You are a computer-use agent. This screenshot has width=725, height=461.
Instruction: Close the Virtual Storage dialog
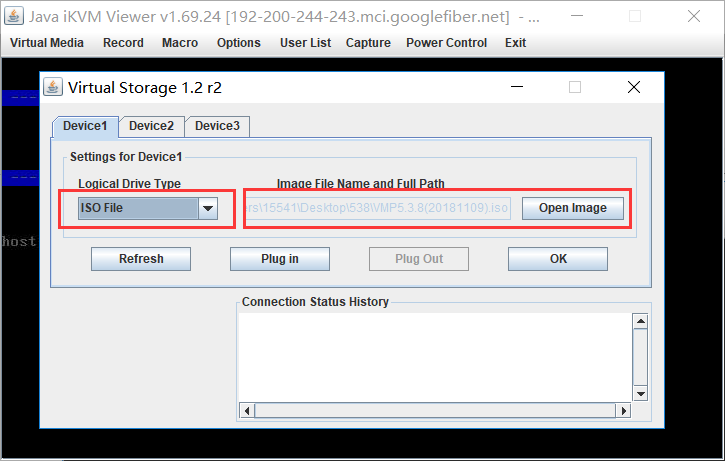(x=634, y=87)
